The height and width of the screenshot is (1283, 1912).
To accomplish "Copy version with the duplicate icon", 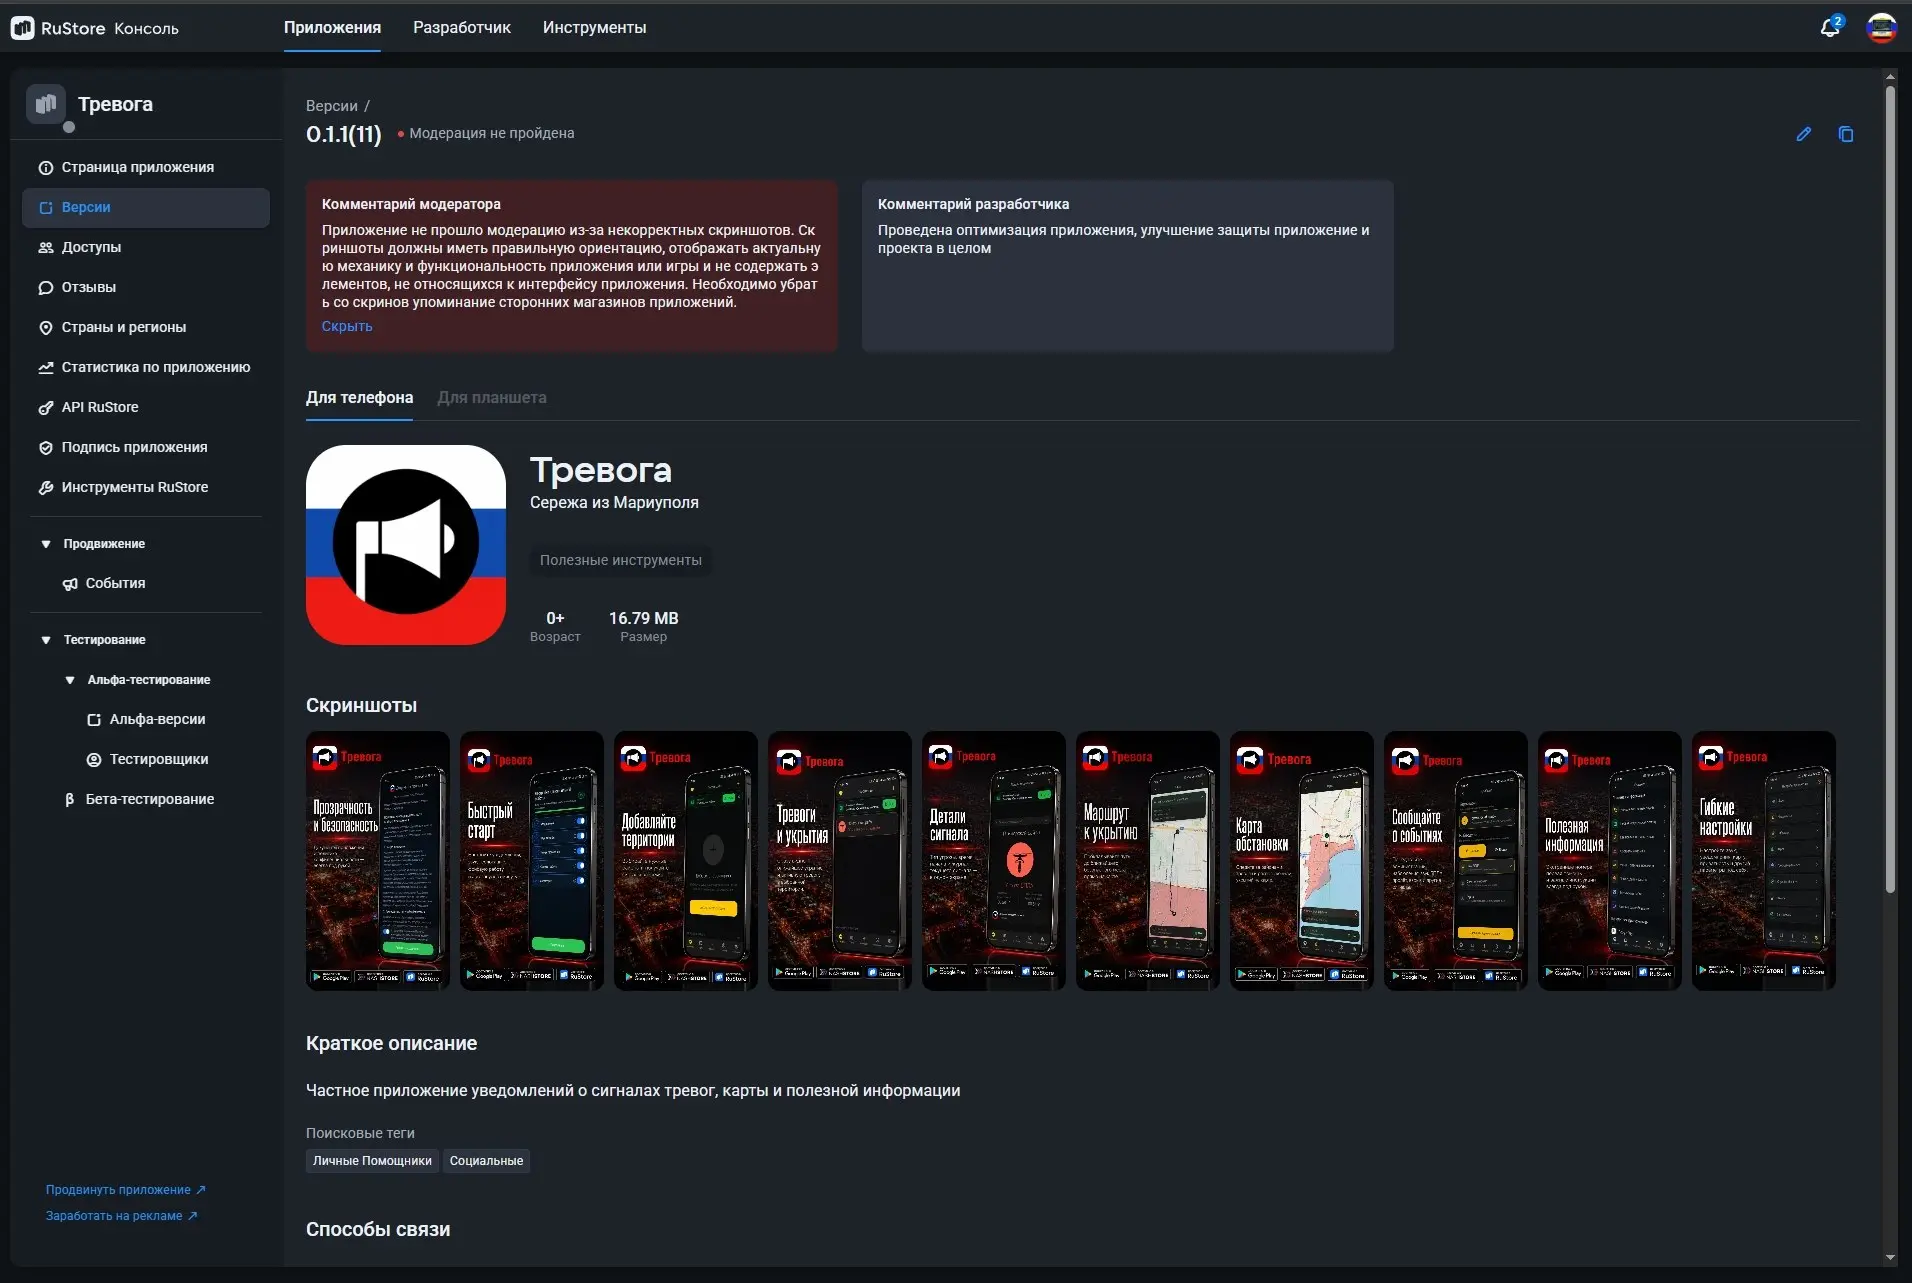I will tap(1846, 134).
